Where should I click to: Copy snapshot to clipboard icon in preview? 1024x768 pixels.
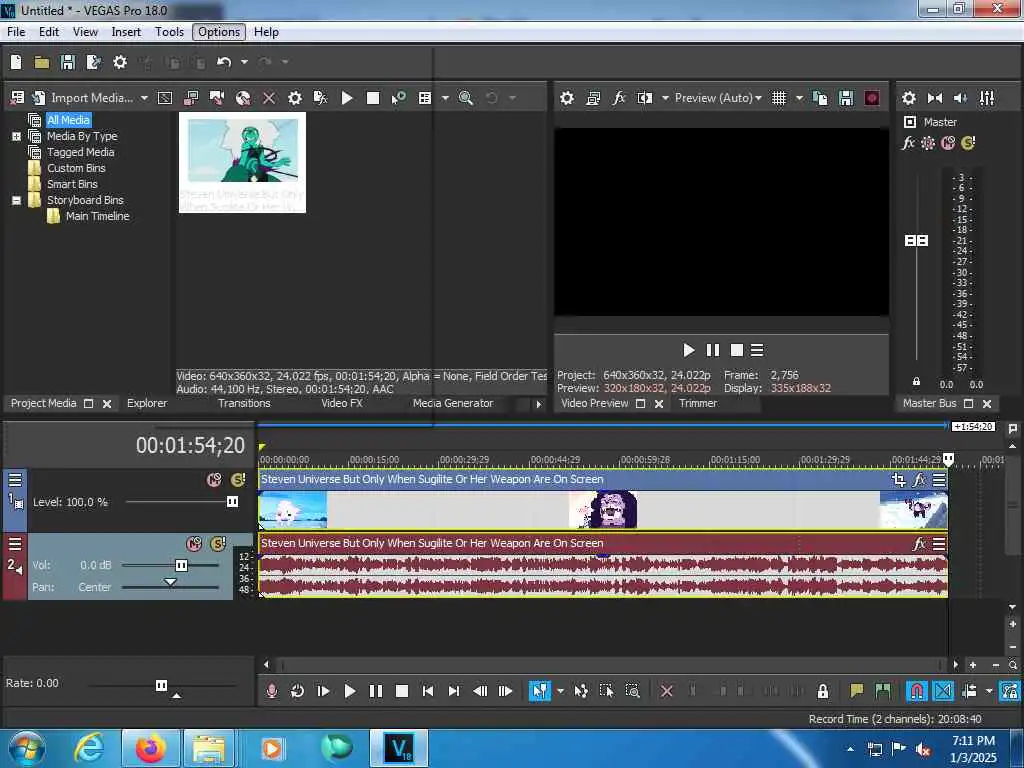tap(820, 98)
